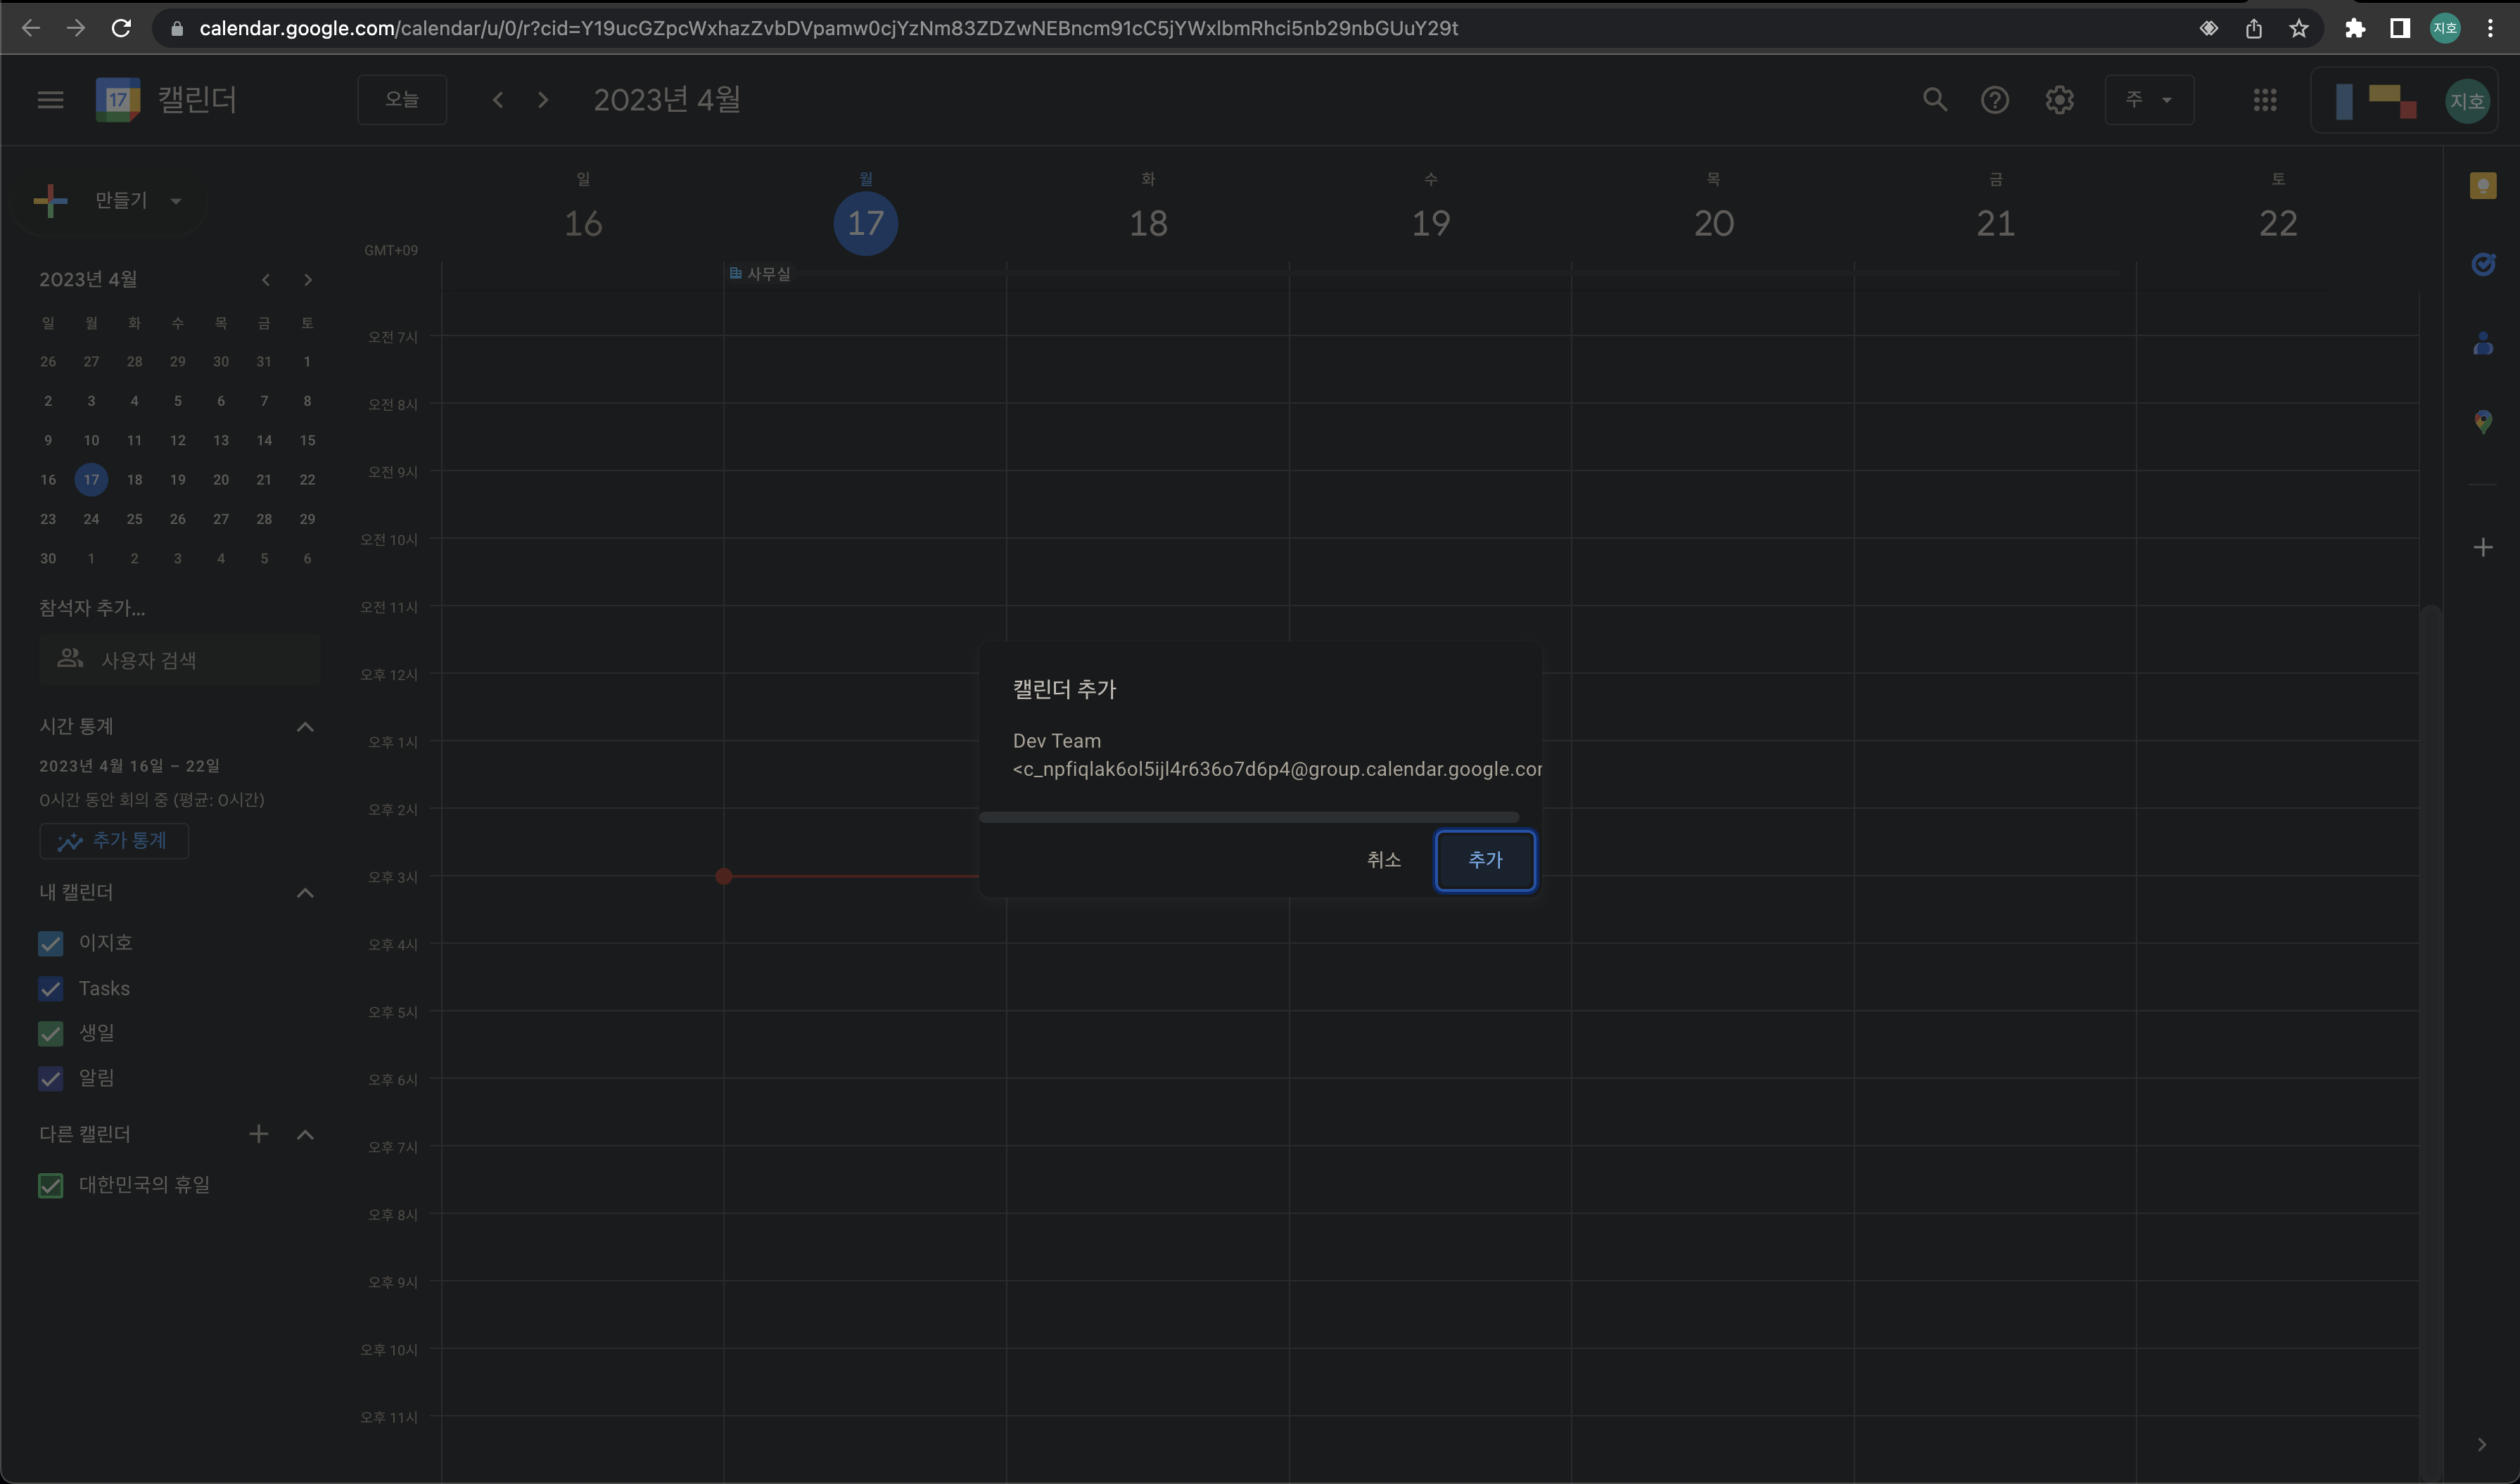2520x1484 pixels.
Task: Toggle the 생일 calendar checkbox
Action: coord(51,1033)
